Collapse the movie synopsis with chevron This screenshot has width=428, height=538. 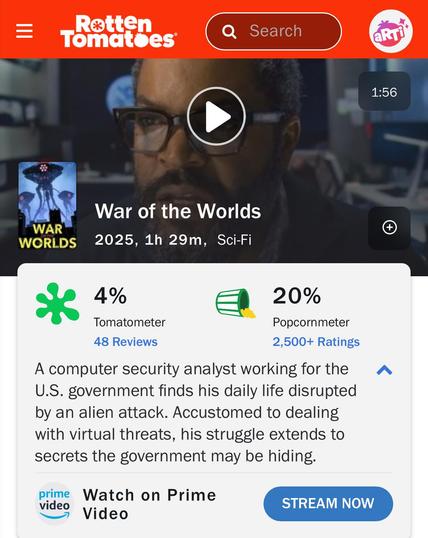pos(384,370)
